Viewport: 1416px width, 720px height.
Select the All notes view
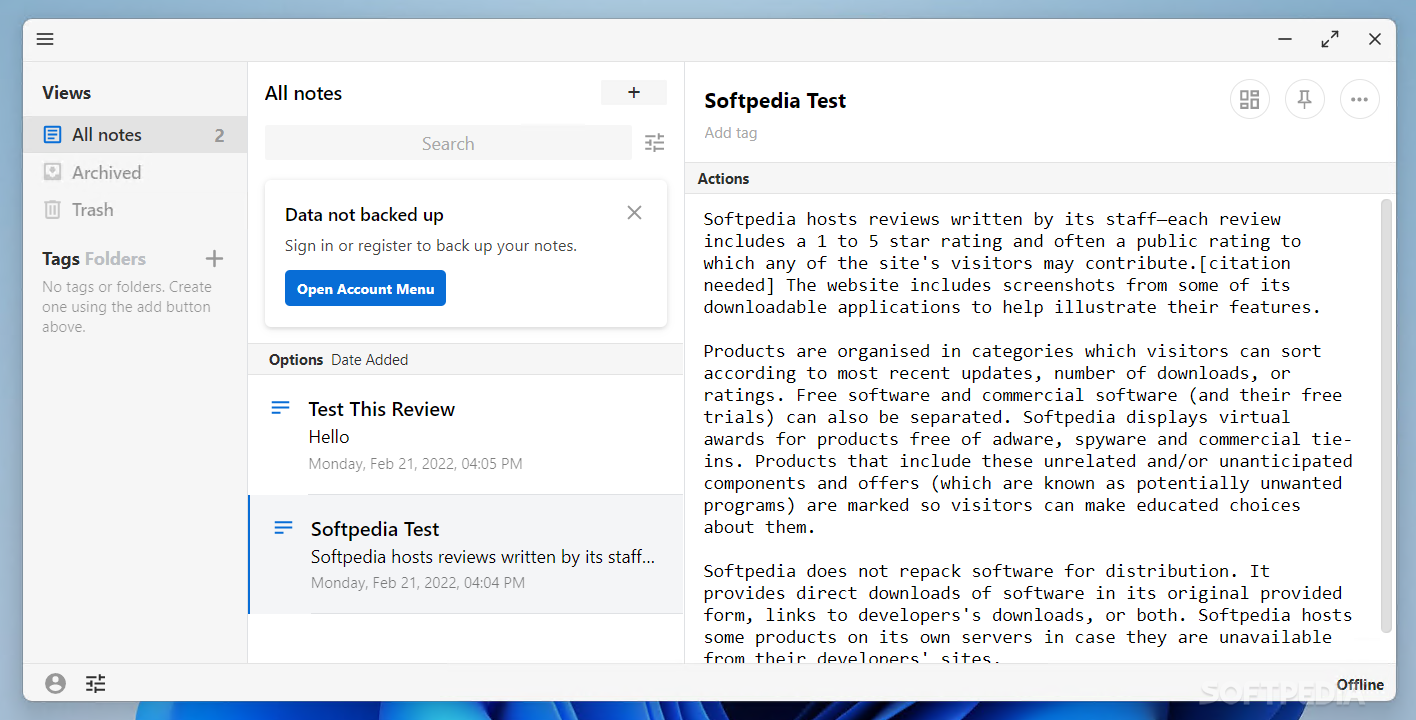(135, 135)
